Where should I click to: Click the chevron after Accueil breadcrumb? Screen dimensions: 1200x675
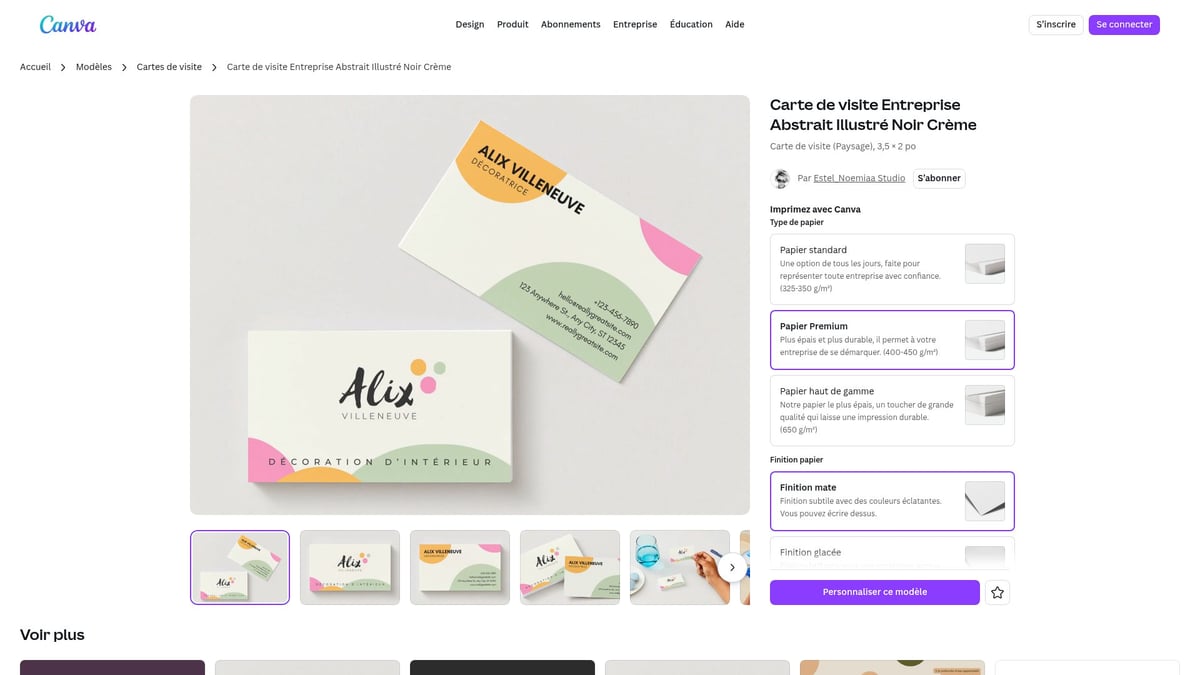[x=63, y=67]
